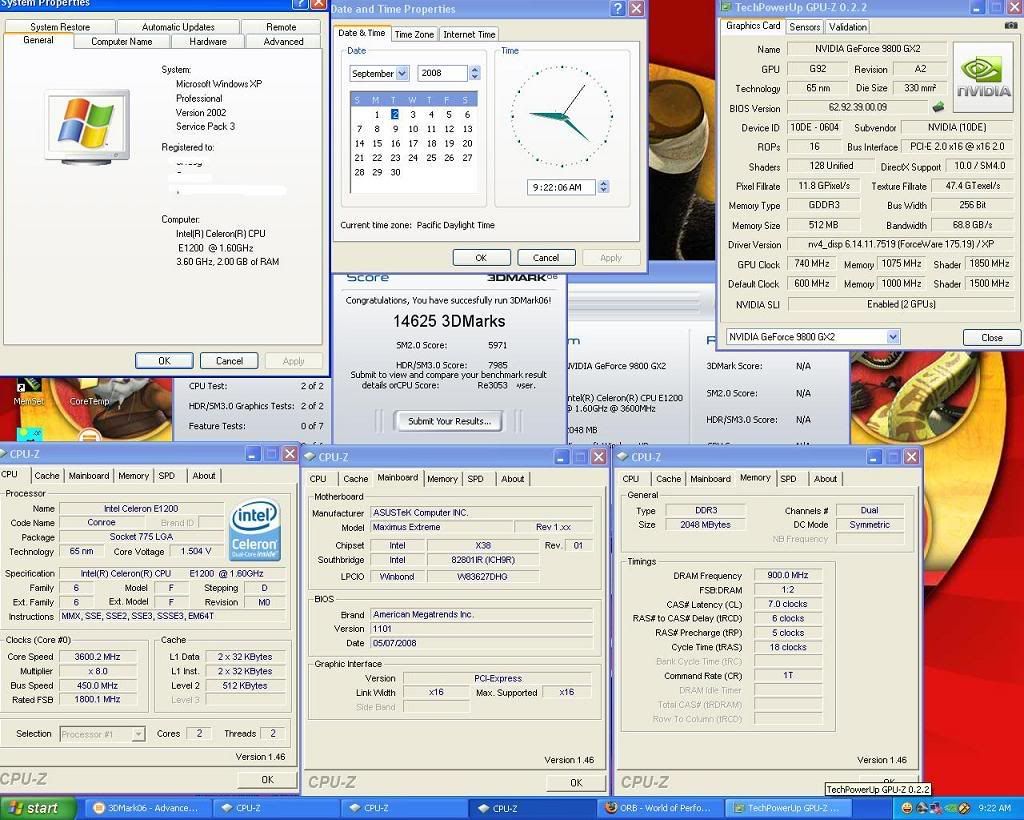1024x820 pixels.
Task: Decrease the year using the down arrow
Action: click(475, 77)
